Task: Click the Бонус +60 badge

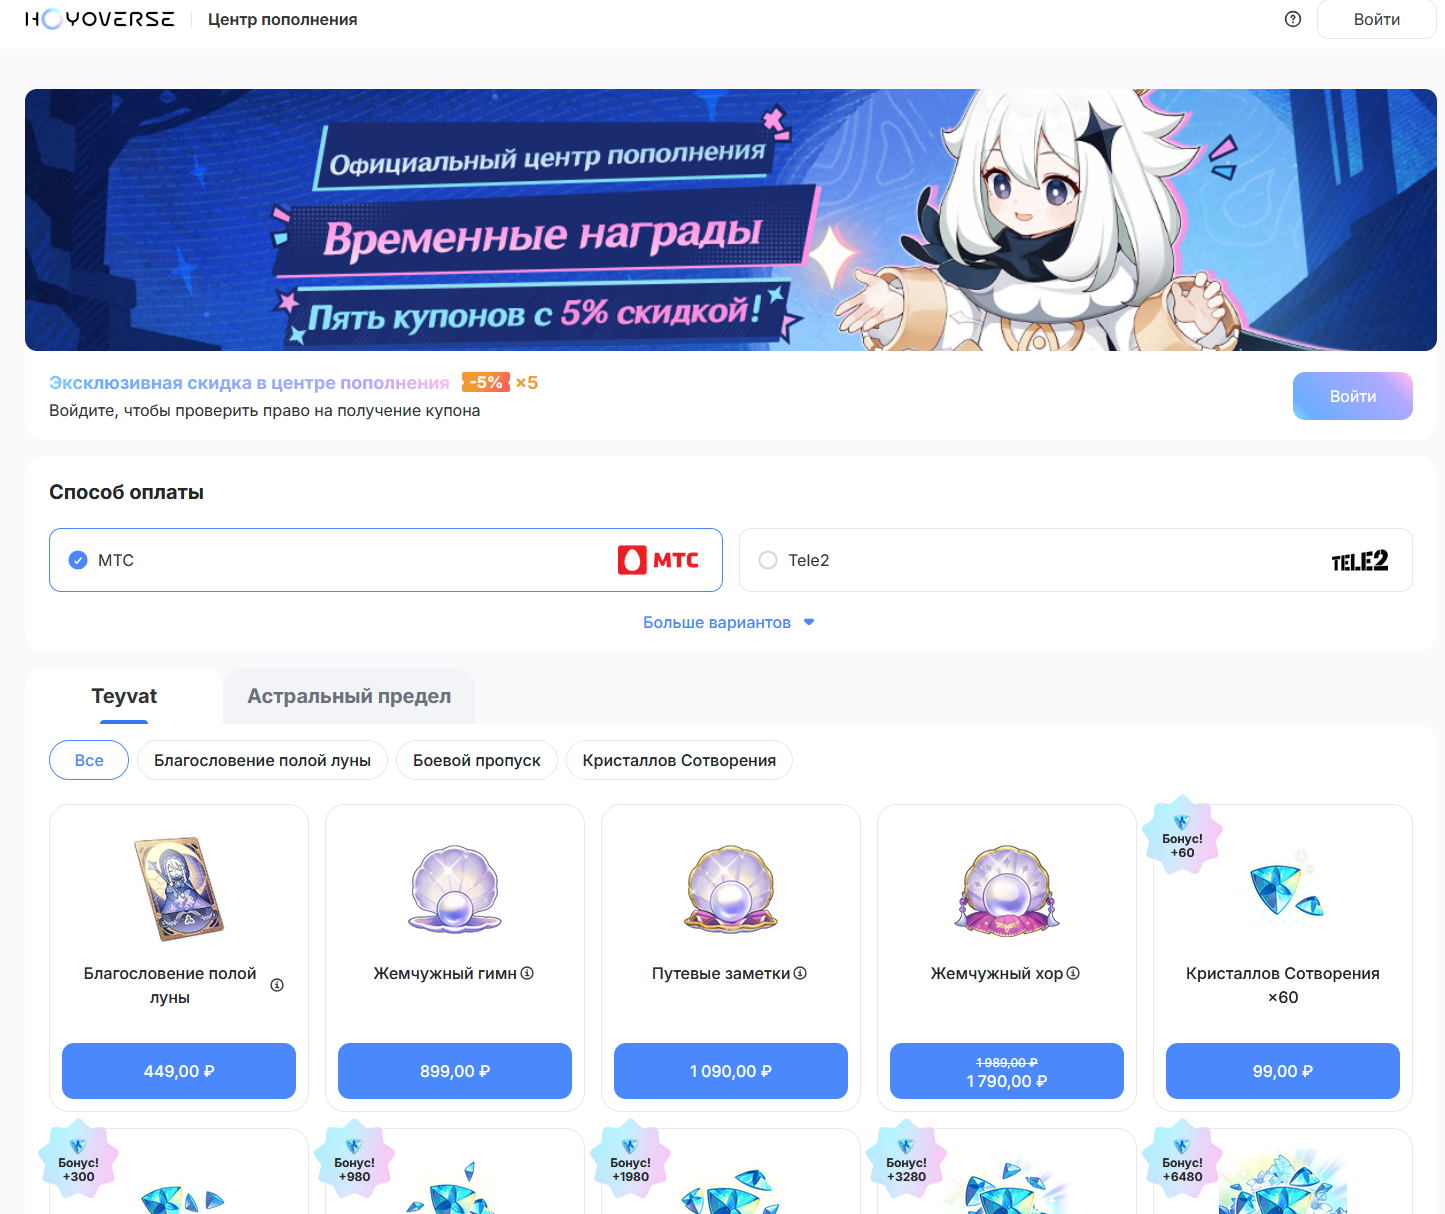Action: (1182, 836)
